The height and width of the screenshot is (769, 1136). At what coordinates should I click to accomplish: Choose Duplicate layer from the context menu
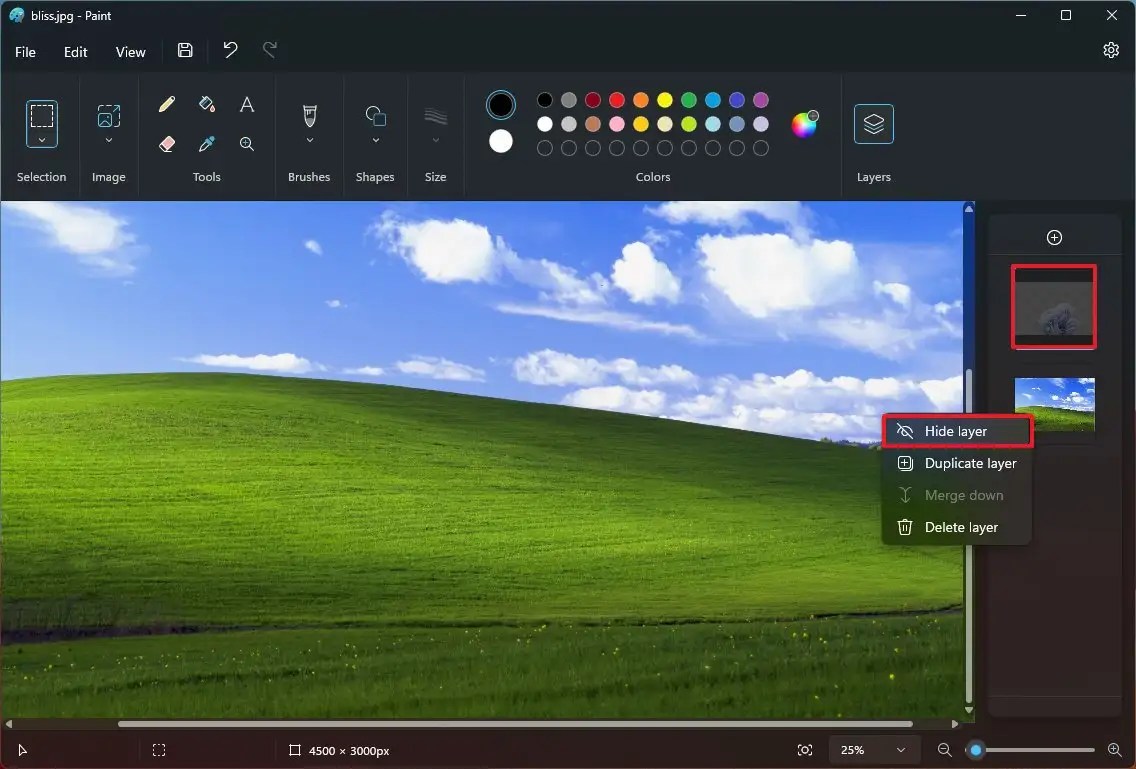point(956,463)
